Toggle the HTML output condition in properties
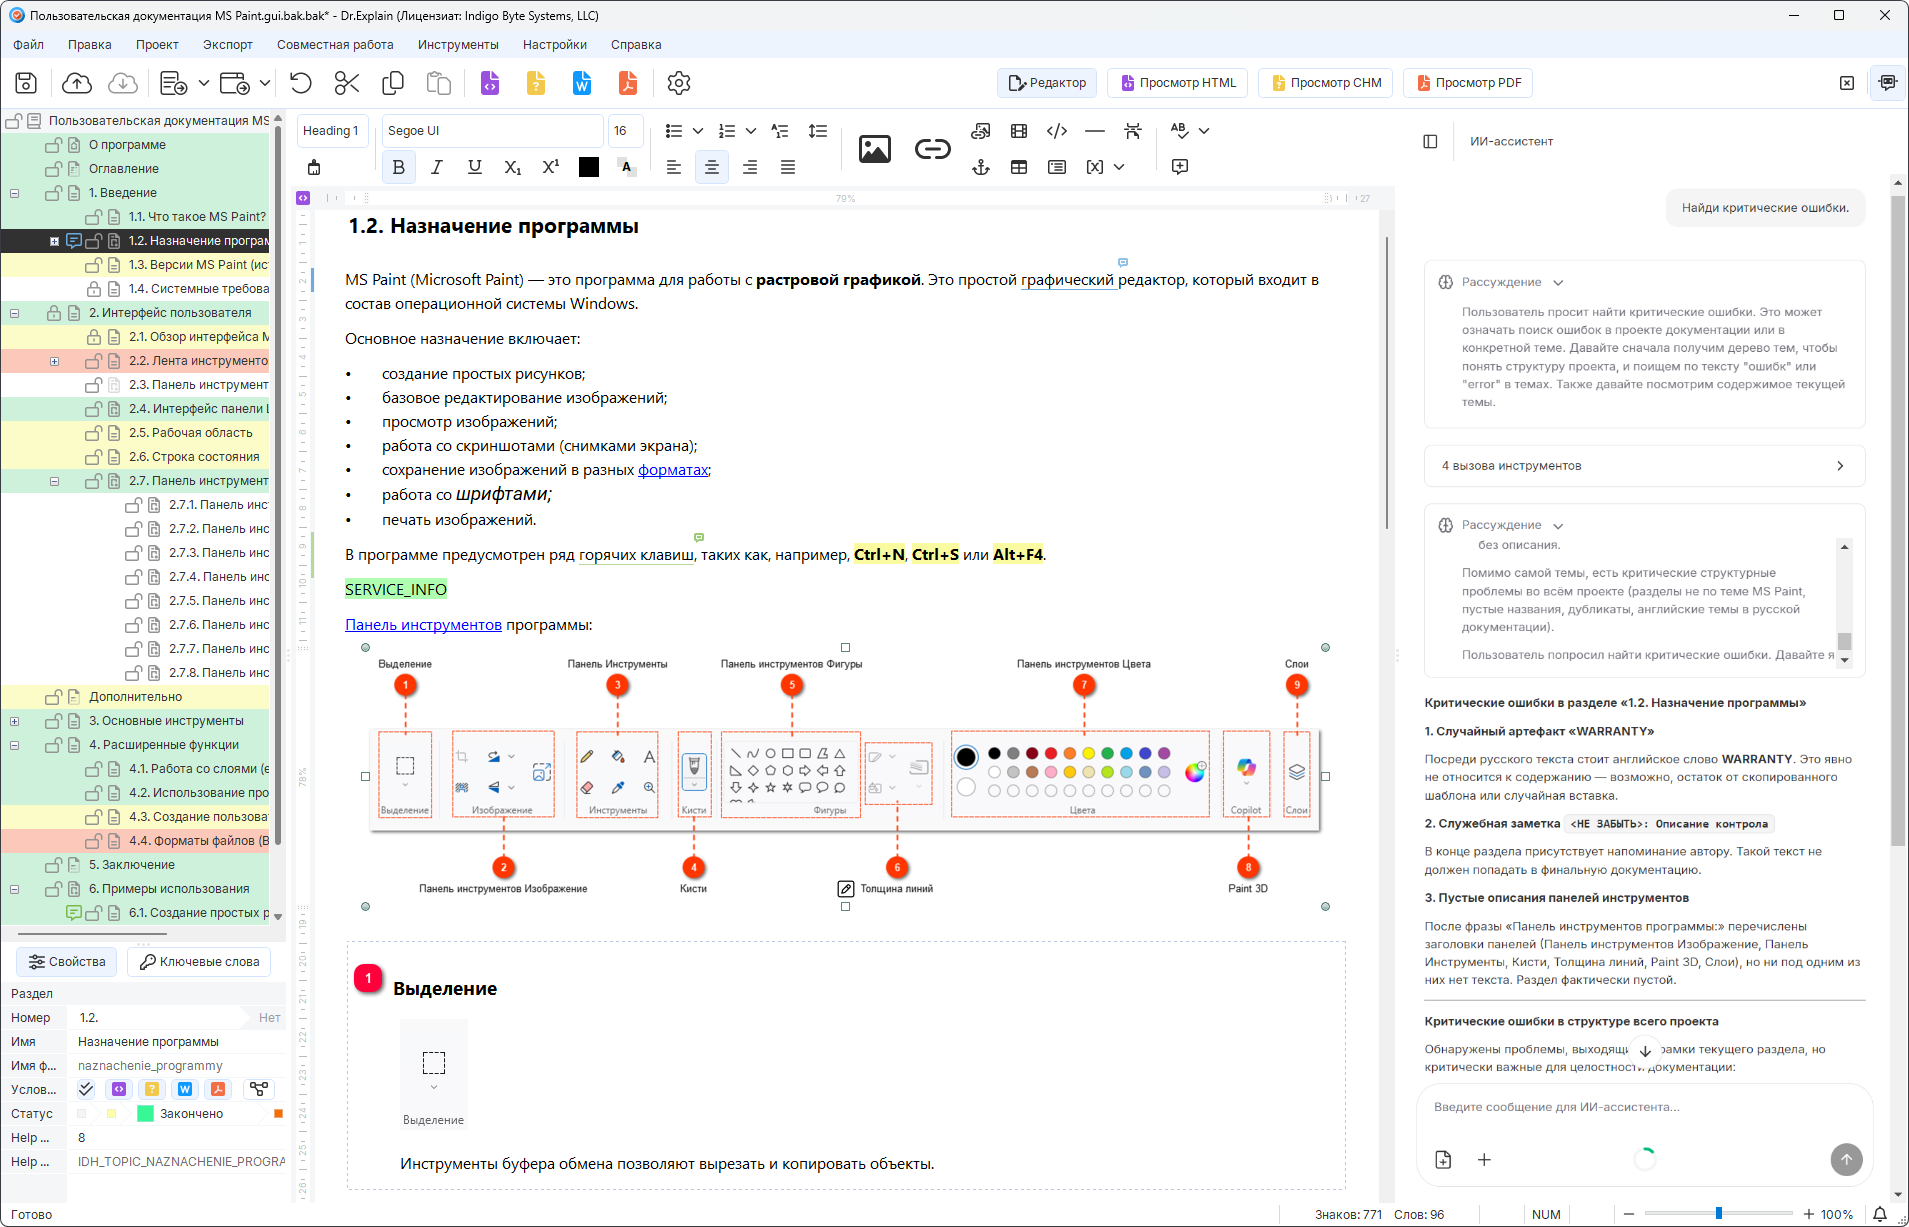 119,1089
